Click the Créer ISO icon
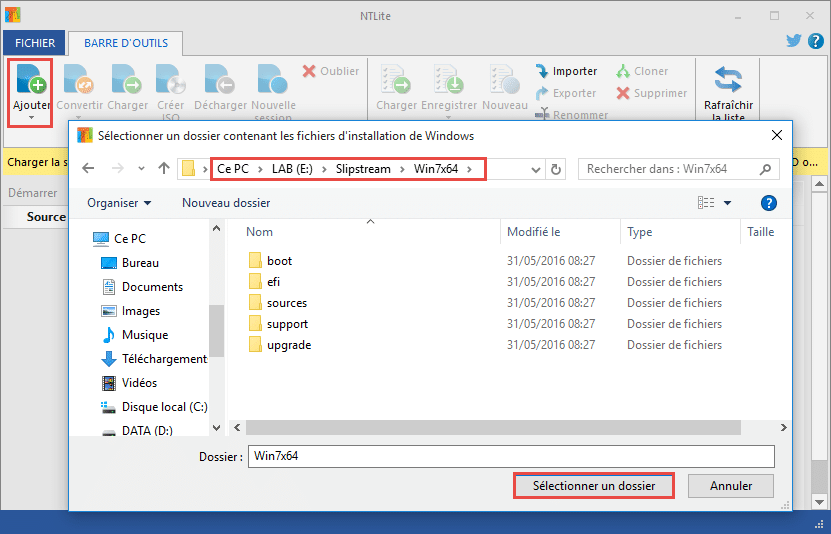The width and height of the screenshot is (831, 534). click(171, 79)
